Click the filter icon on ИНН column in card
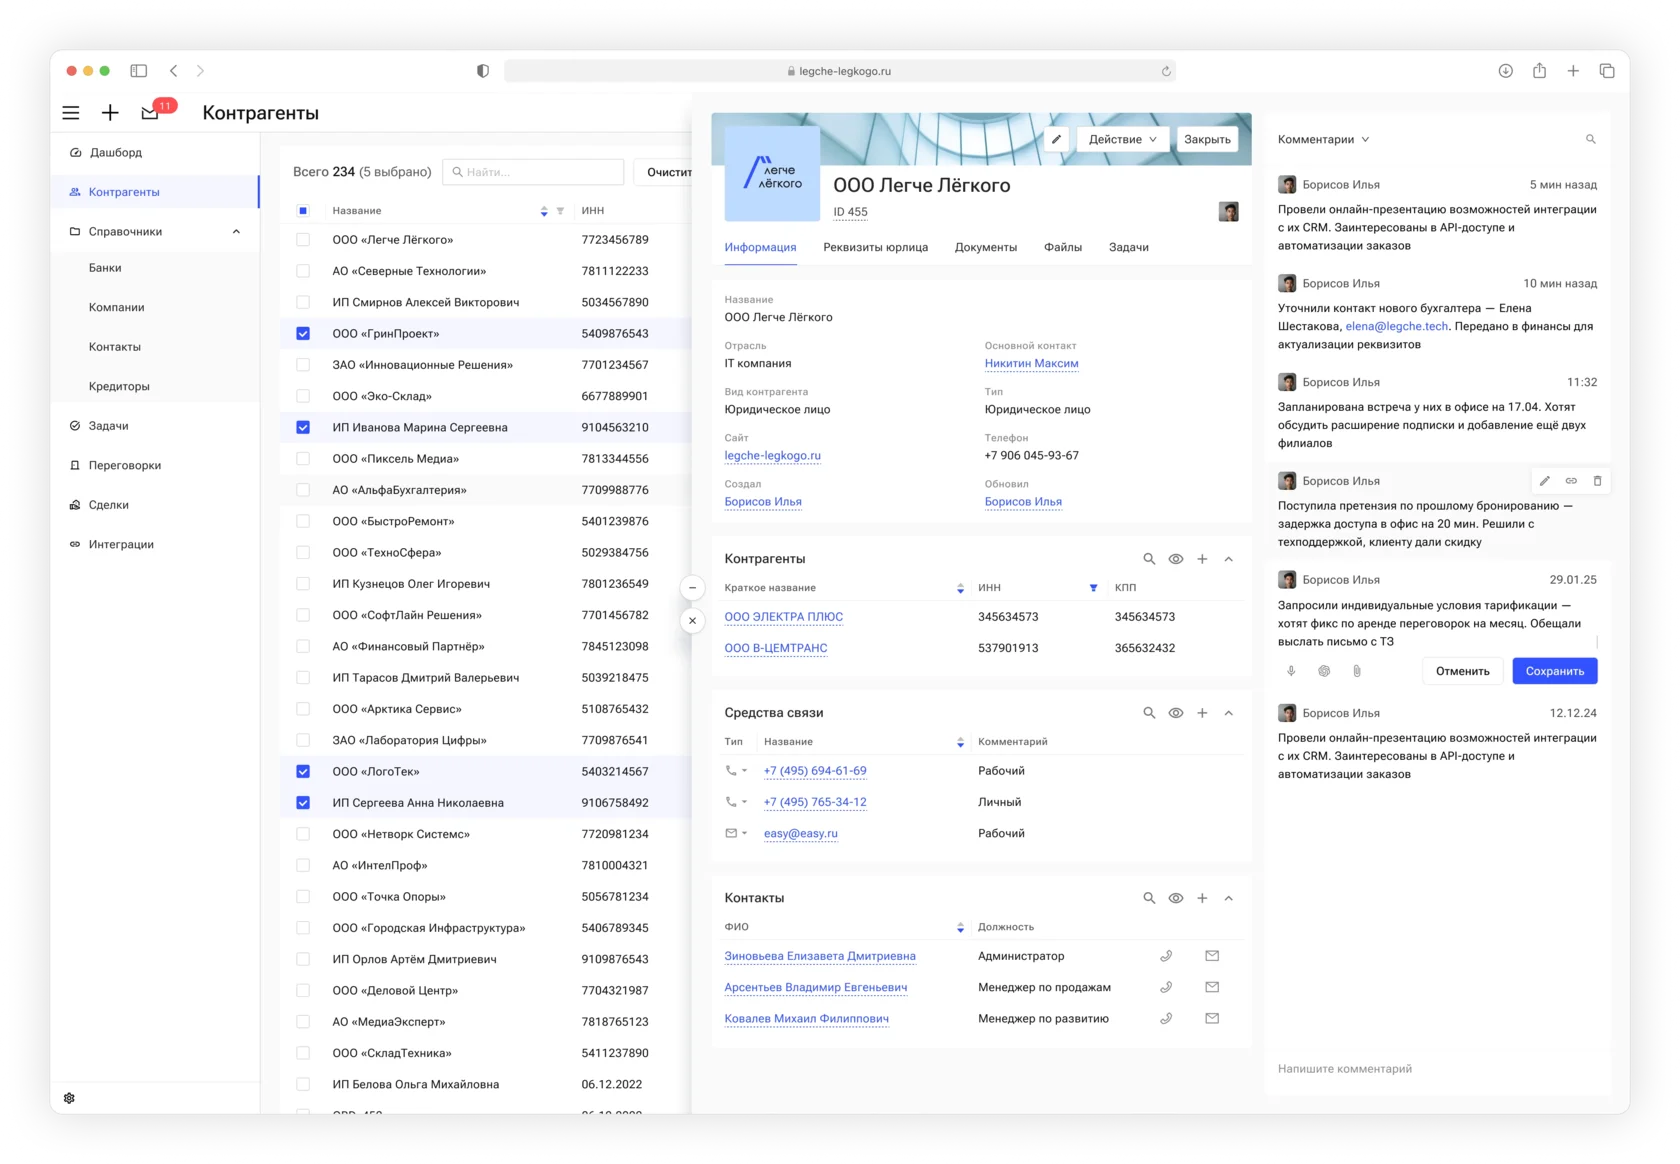 pyautogui.click(x=1093, y=588)
